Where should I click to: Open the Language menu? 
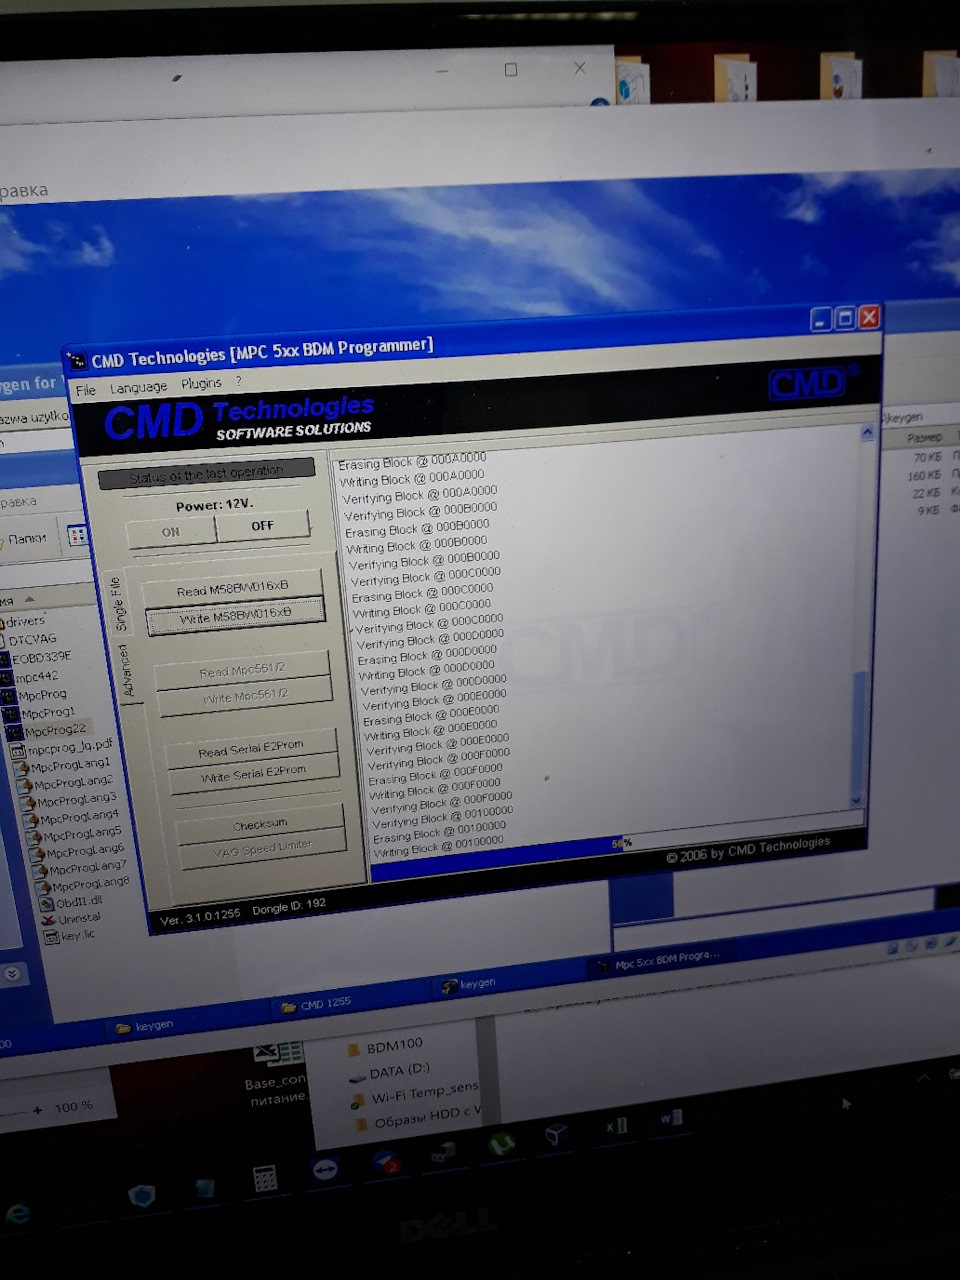click(138, 387)
